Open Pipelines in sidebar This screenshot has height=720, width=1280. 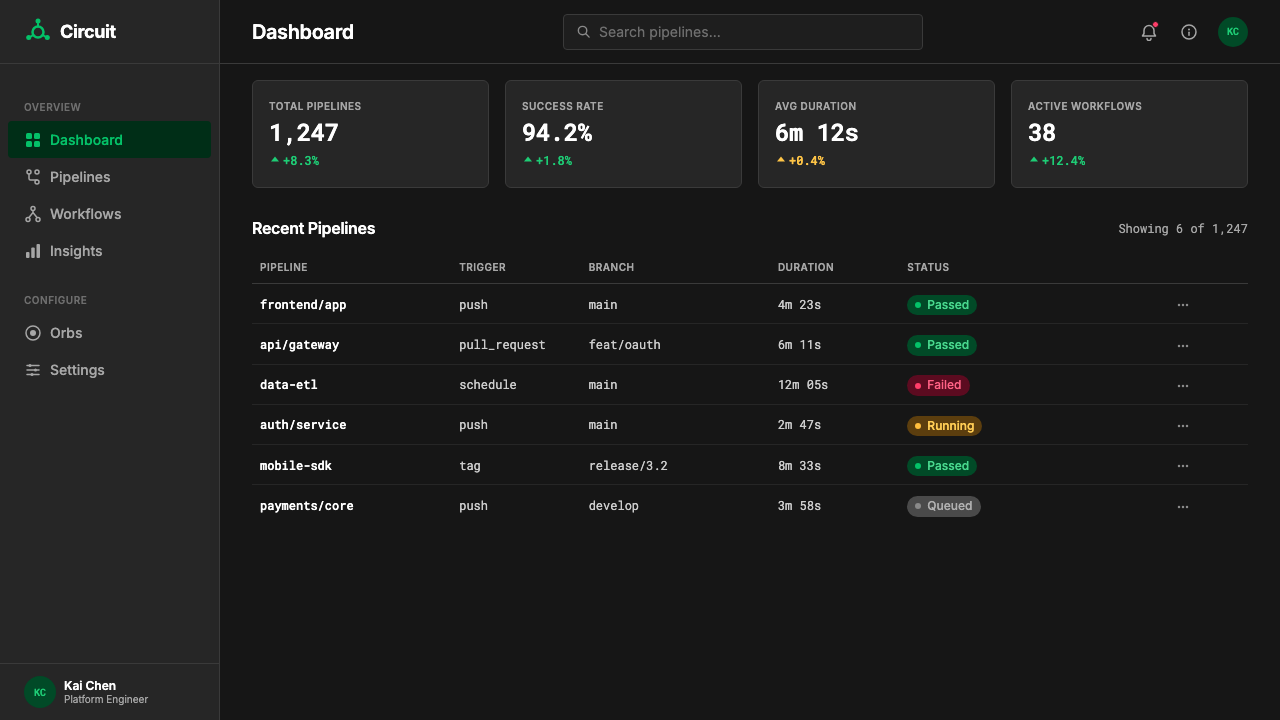coord(110,177)
